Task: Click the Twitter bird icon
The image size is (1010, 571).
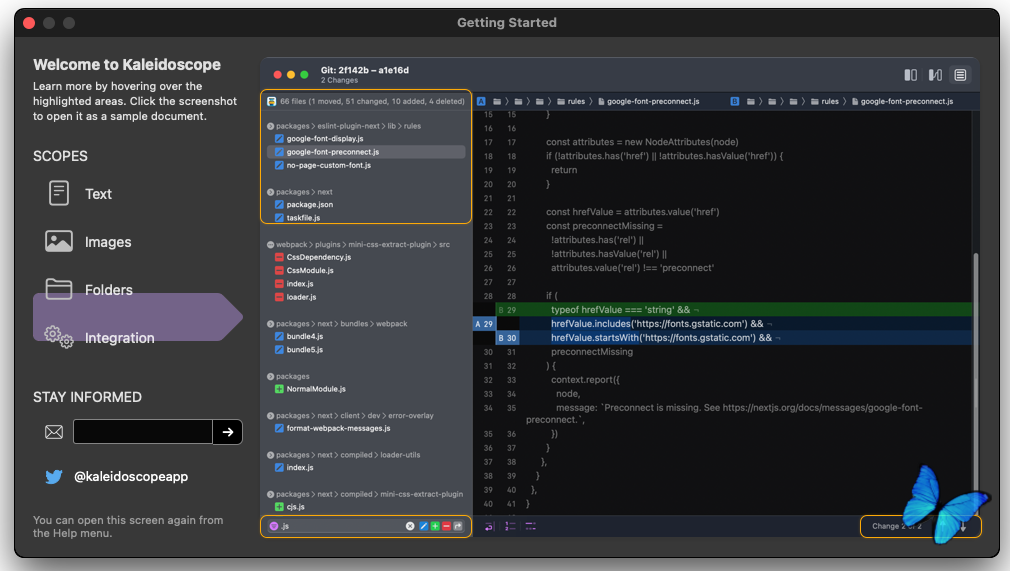Action: pyautogui.click(x=54, y=477)
